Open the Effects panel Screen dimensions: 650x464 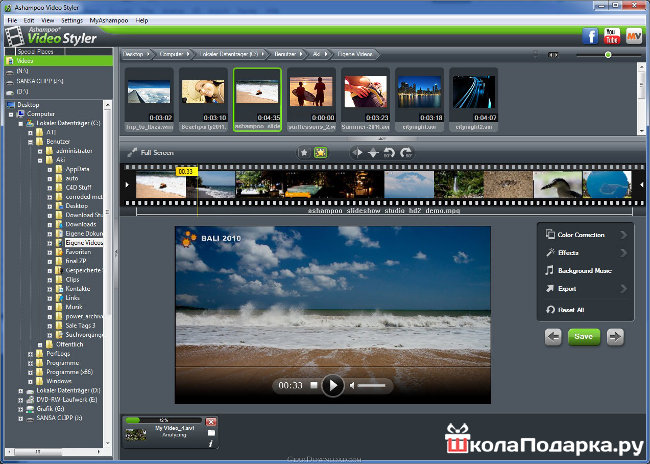(585, 253)
